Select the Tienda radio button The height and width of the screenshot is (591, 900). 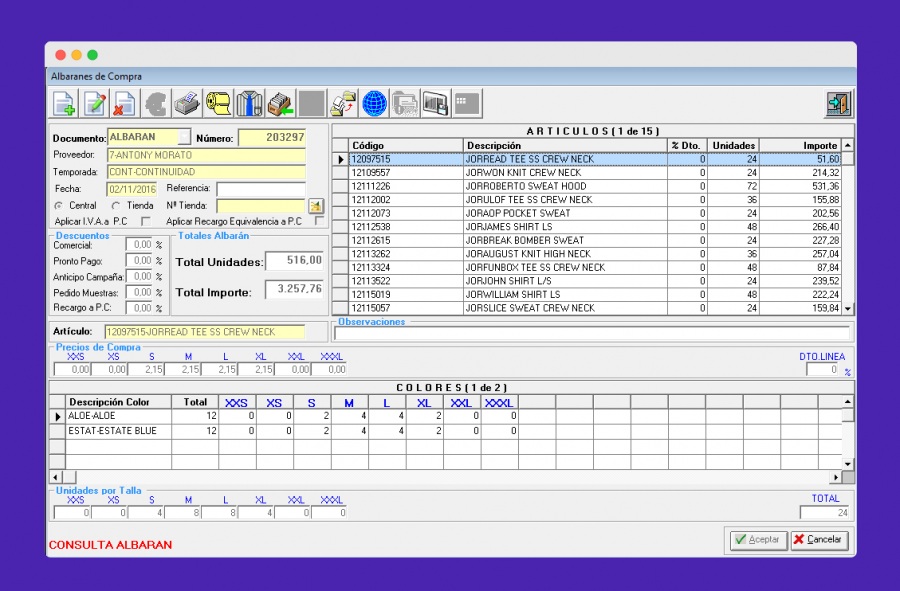click(x=116, y=205)
